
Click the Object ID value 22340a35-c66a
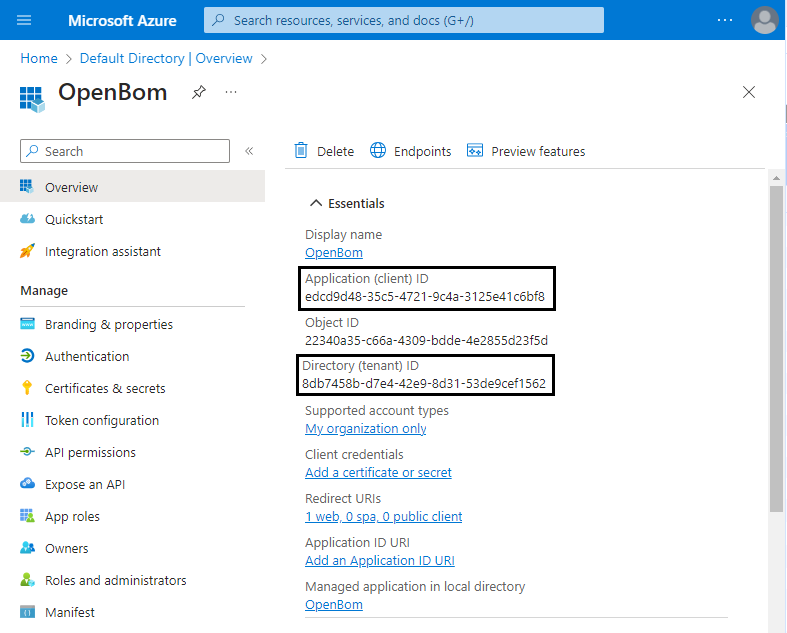pyautogui.click(x=426, y=341)
